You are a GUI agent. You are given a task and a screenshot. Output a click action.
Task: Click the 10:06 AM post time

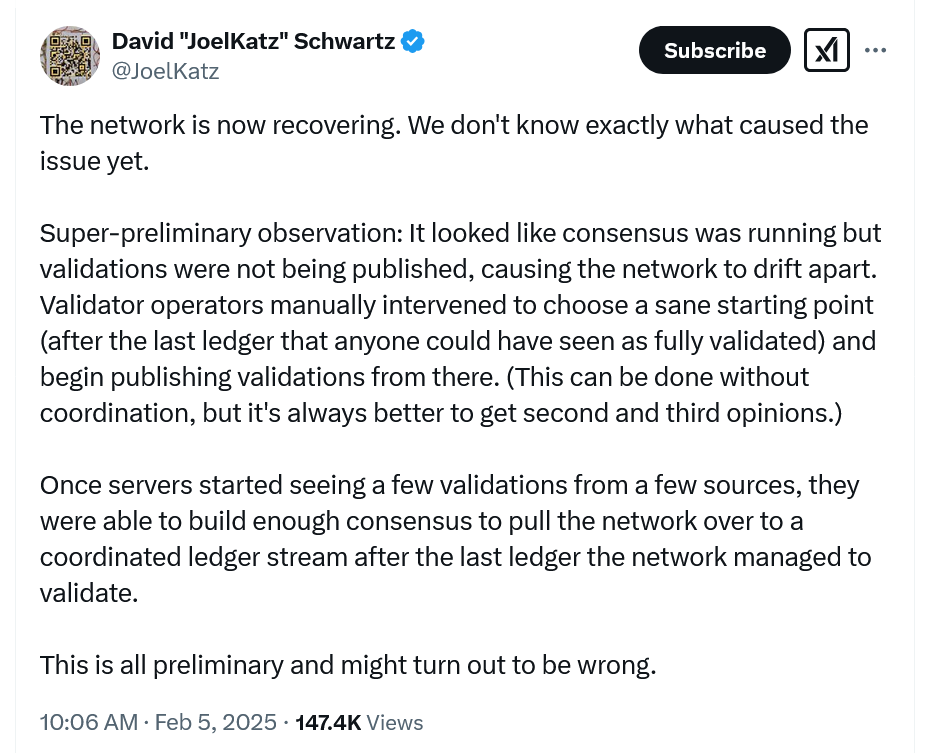(x=88, y=722)
